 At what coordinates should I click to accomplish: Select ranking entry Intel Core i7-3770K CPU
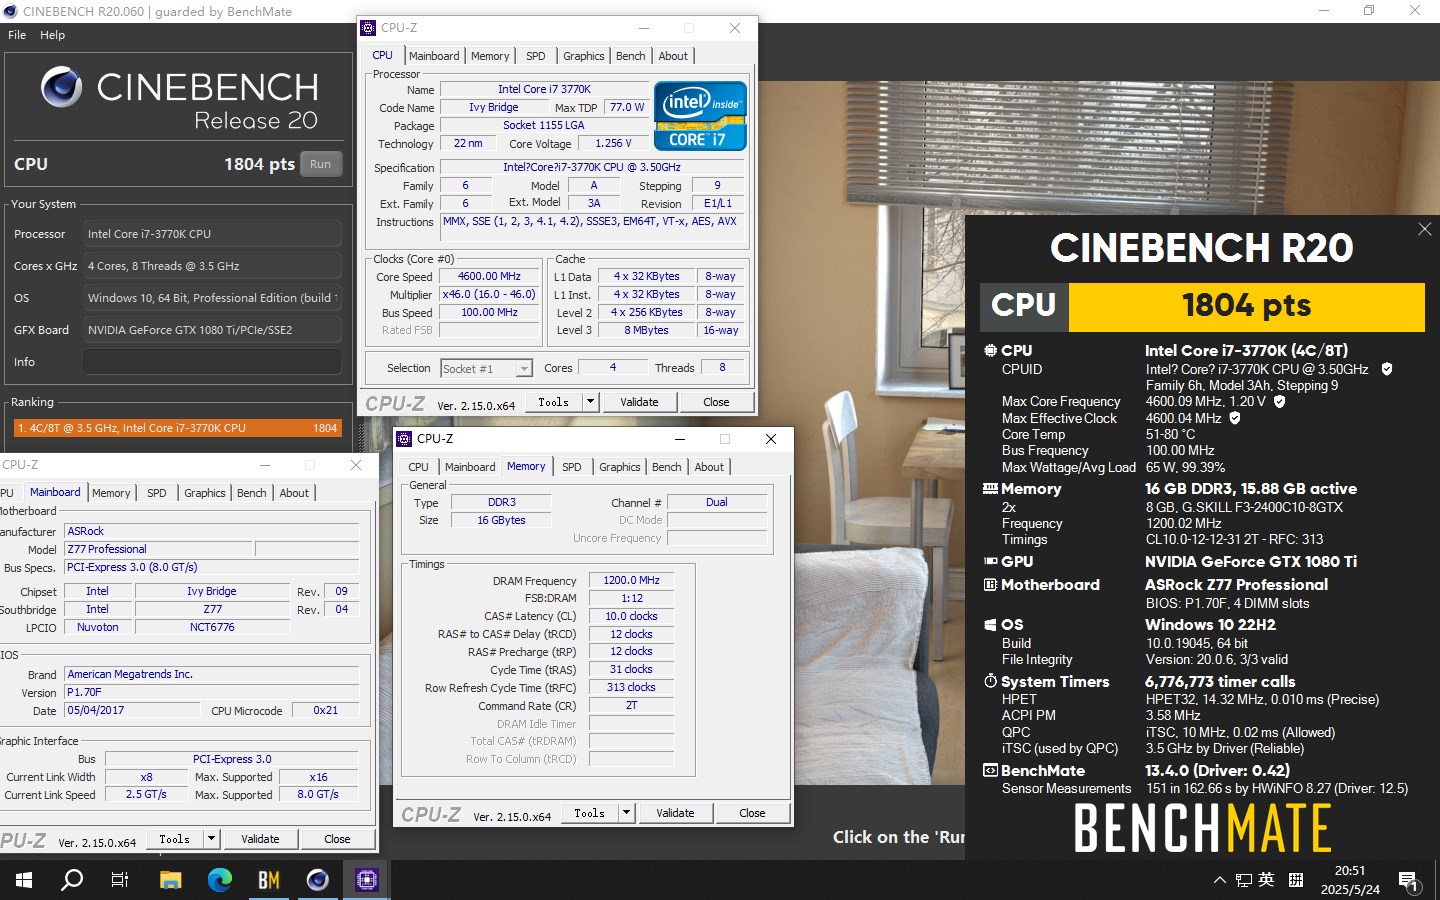[177, 428]
